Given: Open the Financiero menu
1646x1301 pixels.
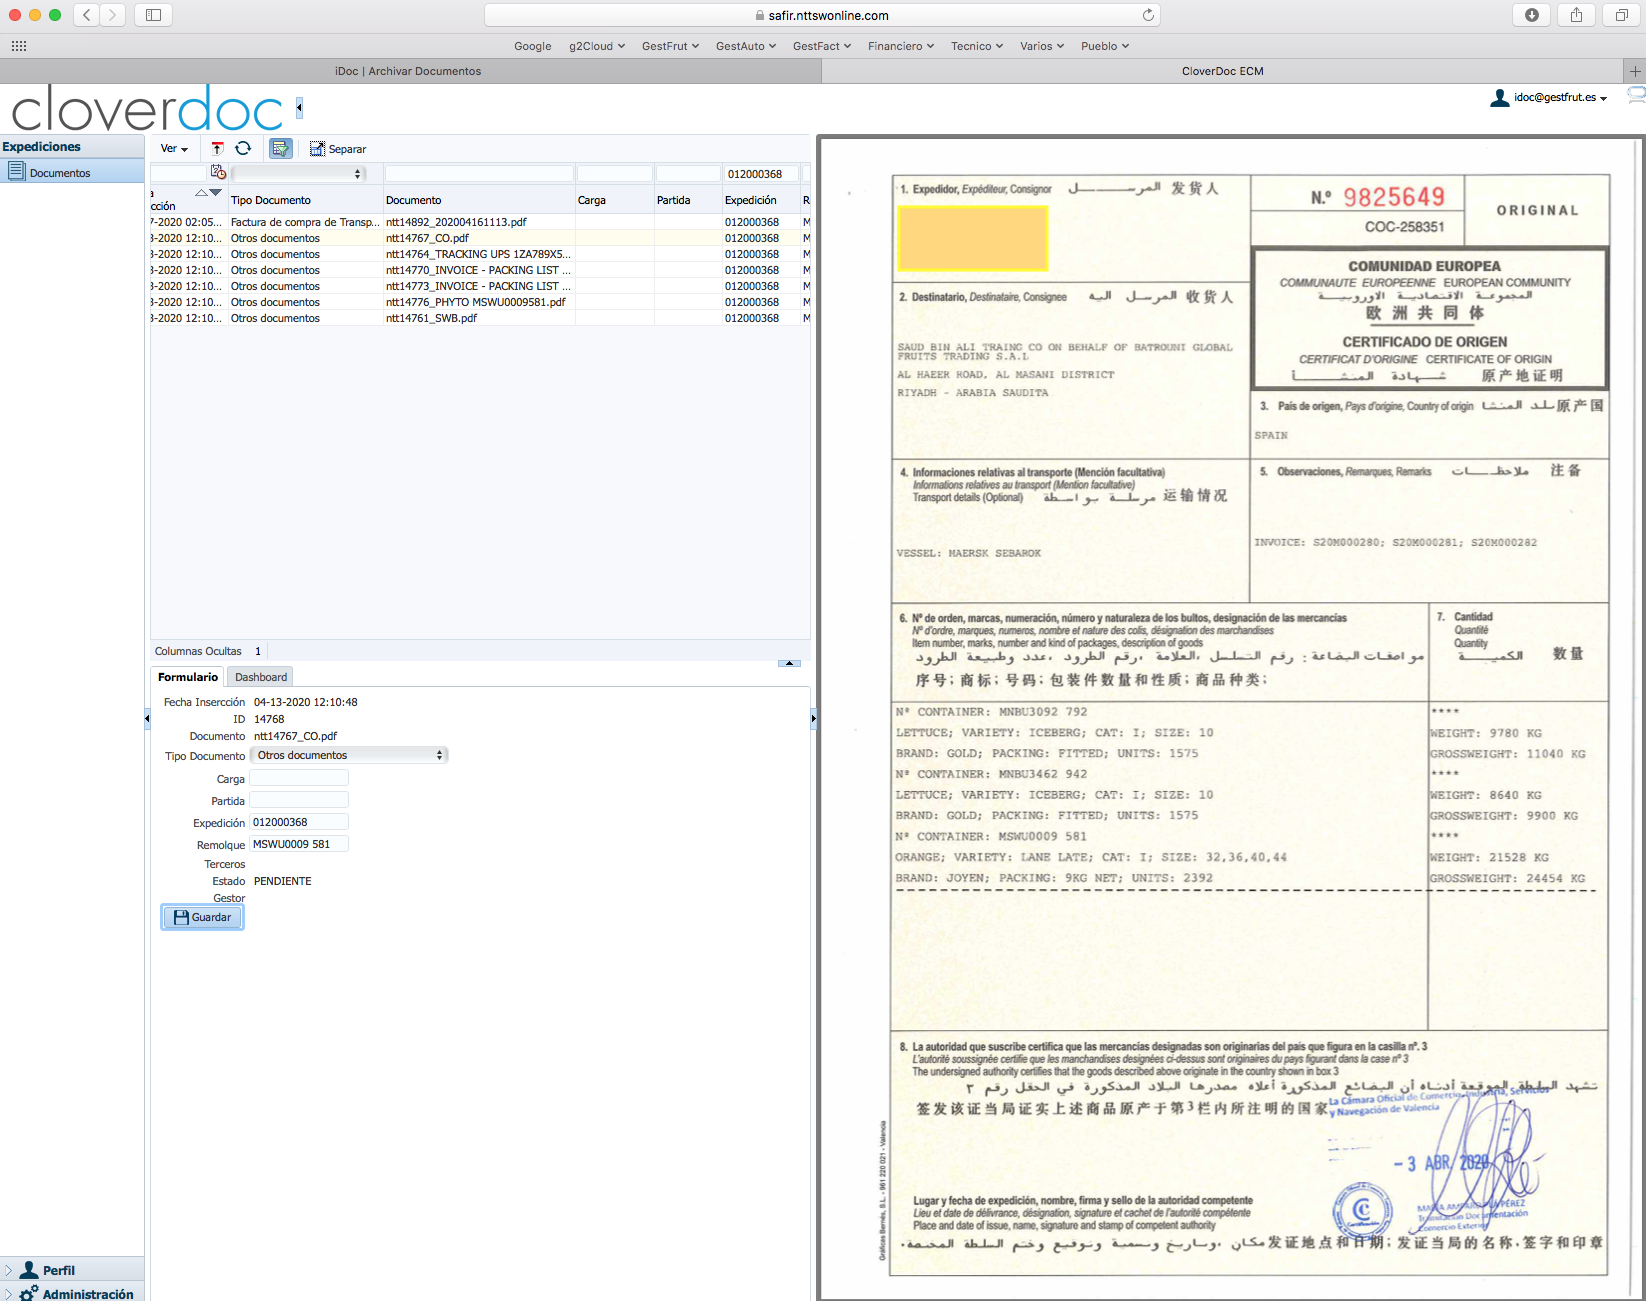Looking at the screenshot, I should click(x=899, y=46).
